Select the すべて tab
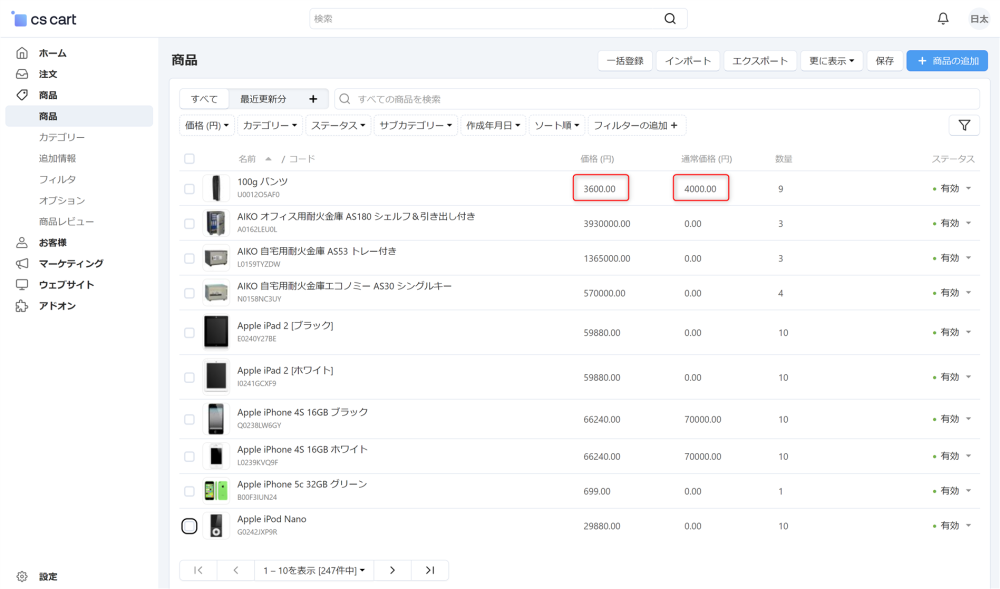1000x589 pixels. pyautogui.click(x=204, y=99)
